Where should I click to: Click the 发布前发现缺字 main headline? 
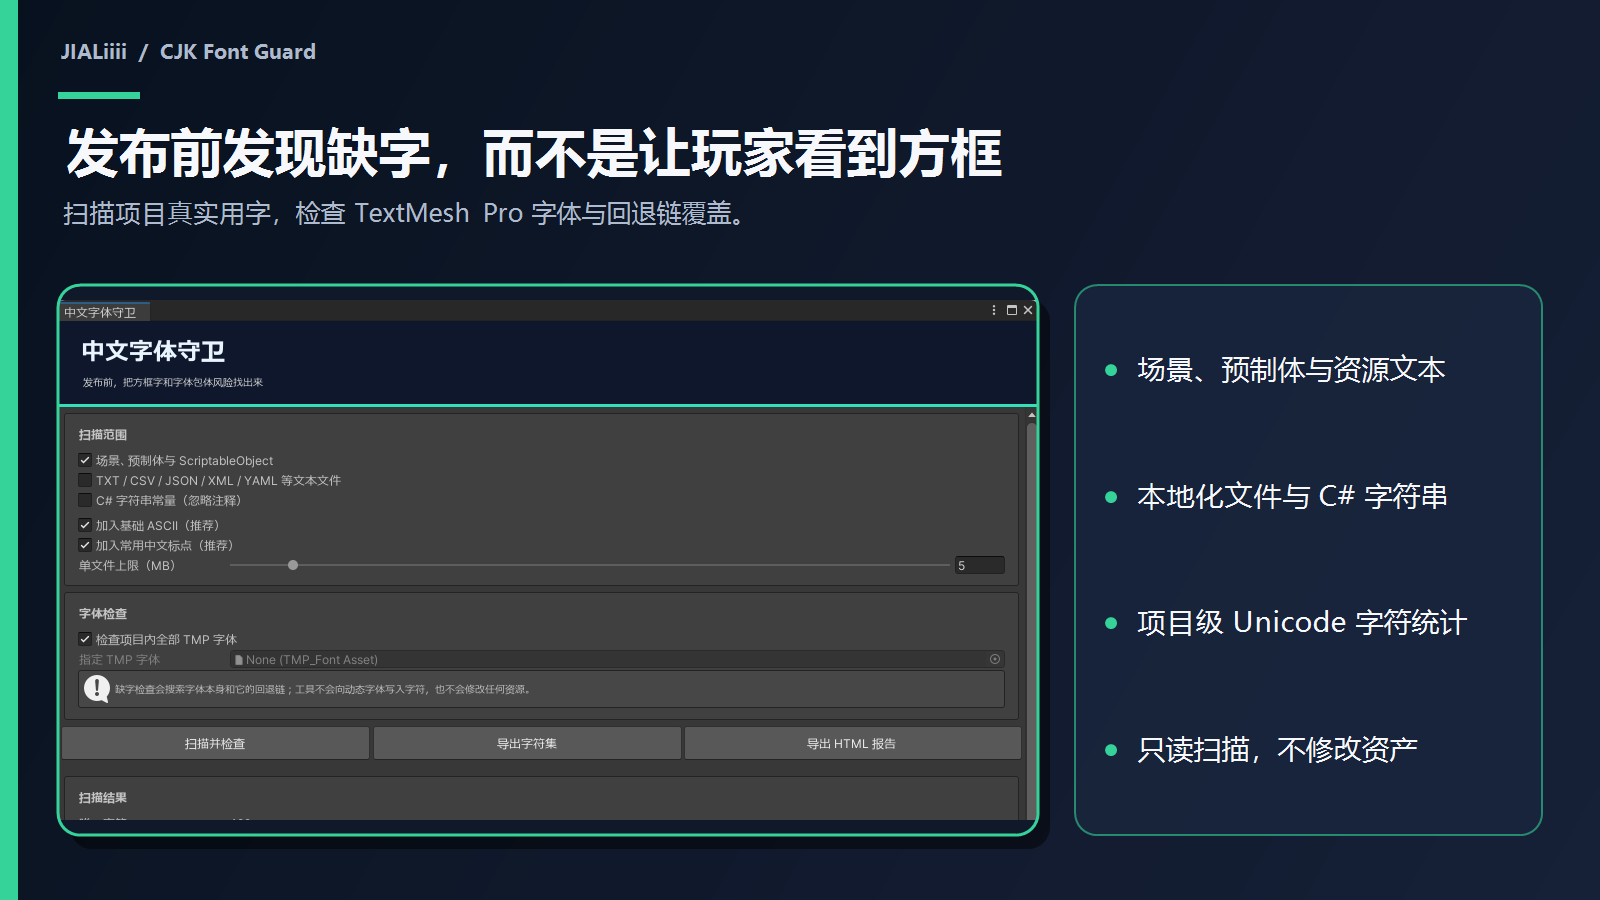[534, 154]
